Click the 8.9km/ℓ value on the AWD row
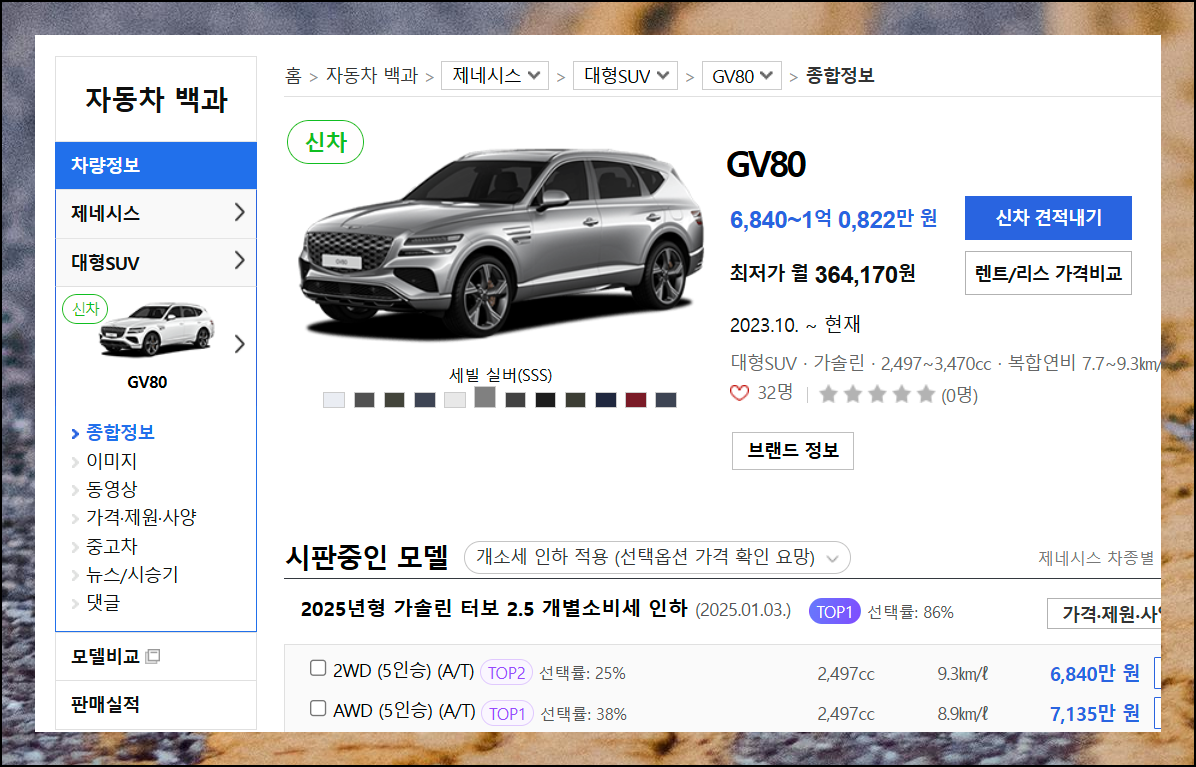This screenshot has width=1196, height=767. point(963,714)
